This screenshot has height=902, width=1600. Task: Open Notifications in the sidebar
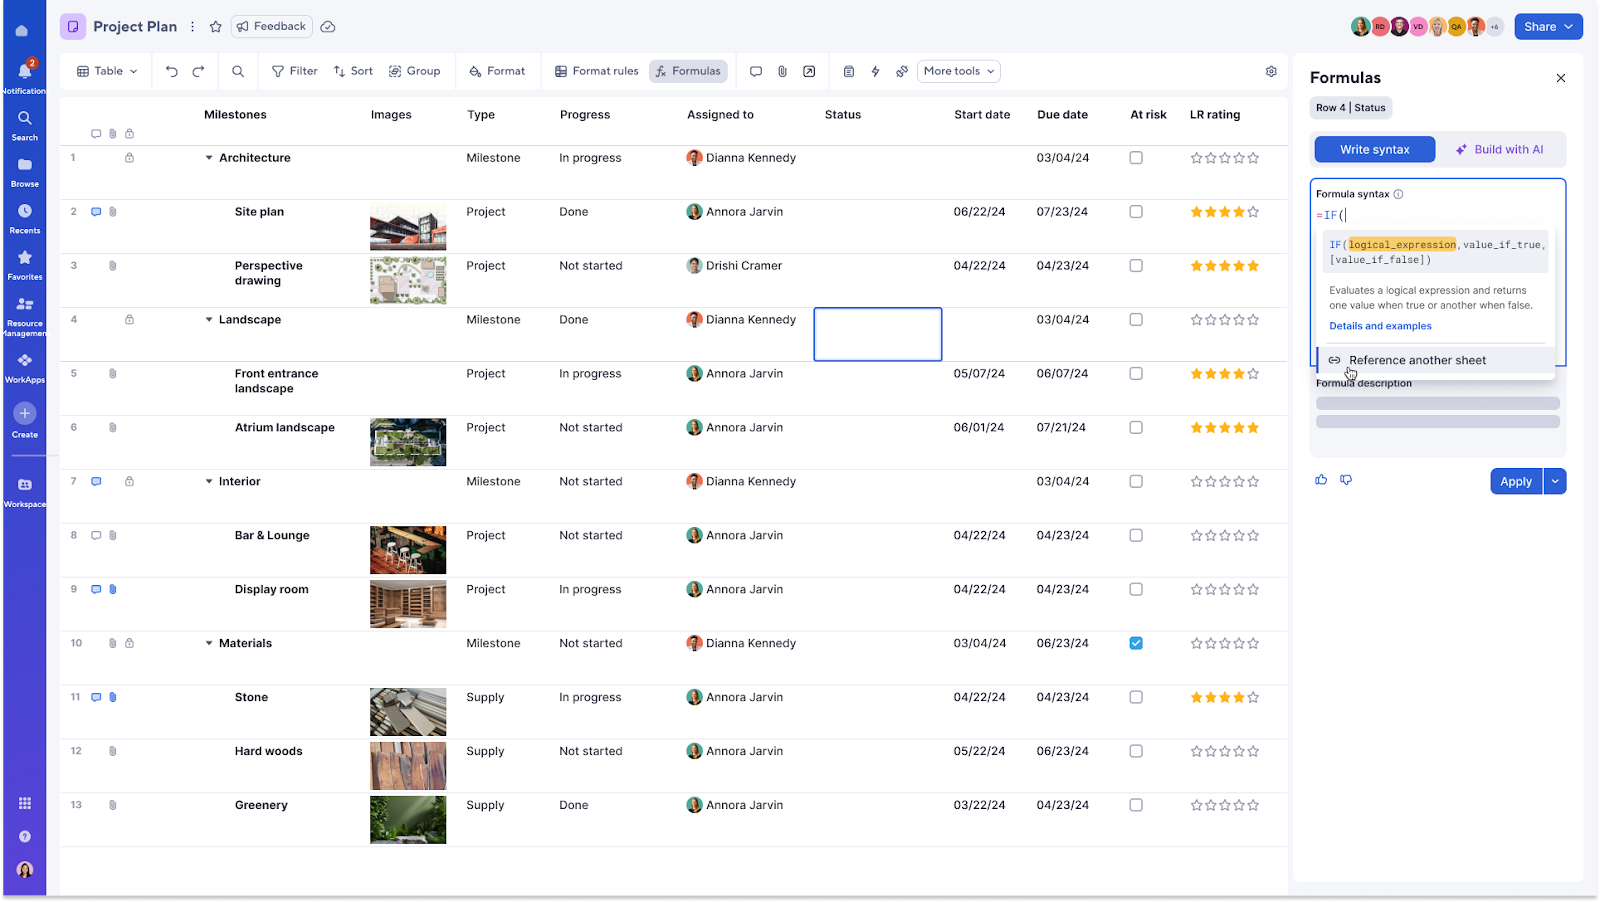24,76
